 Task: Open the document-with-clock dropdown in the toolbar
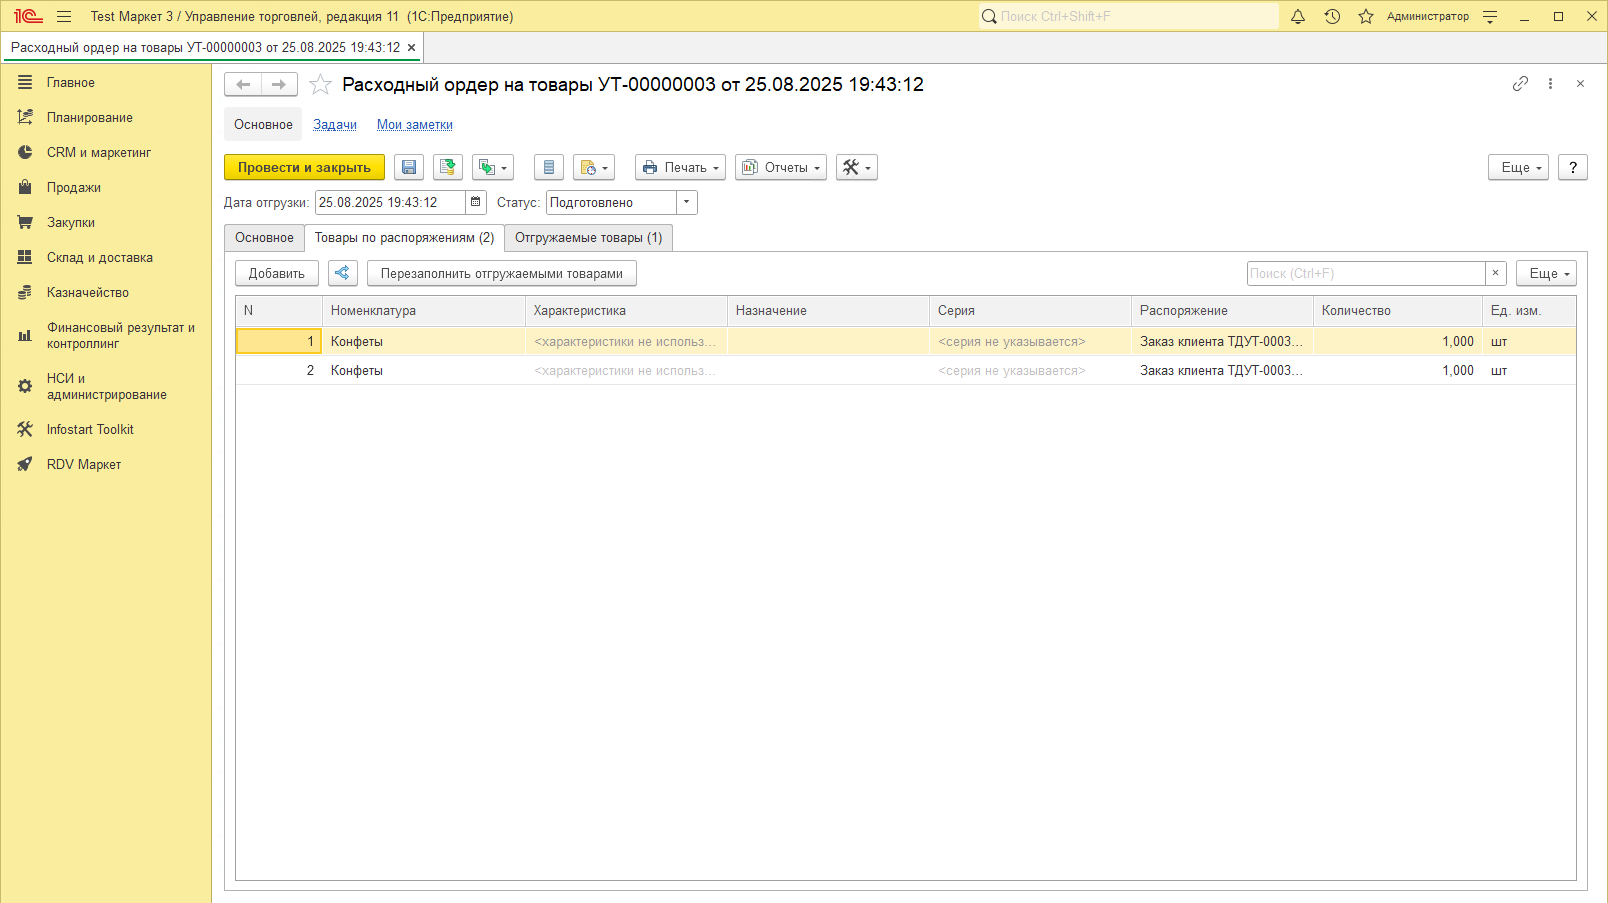click(594, 167)
